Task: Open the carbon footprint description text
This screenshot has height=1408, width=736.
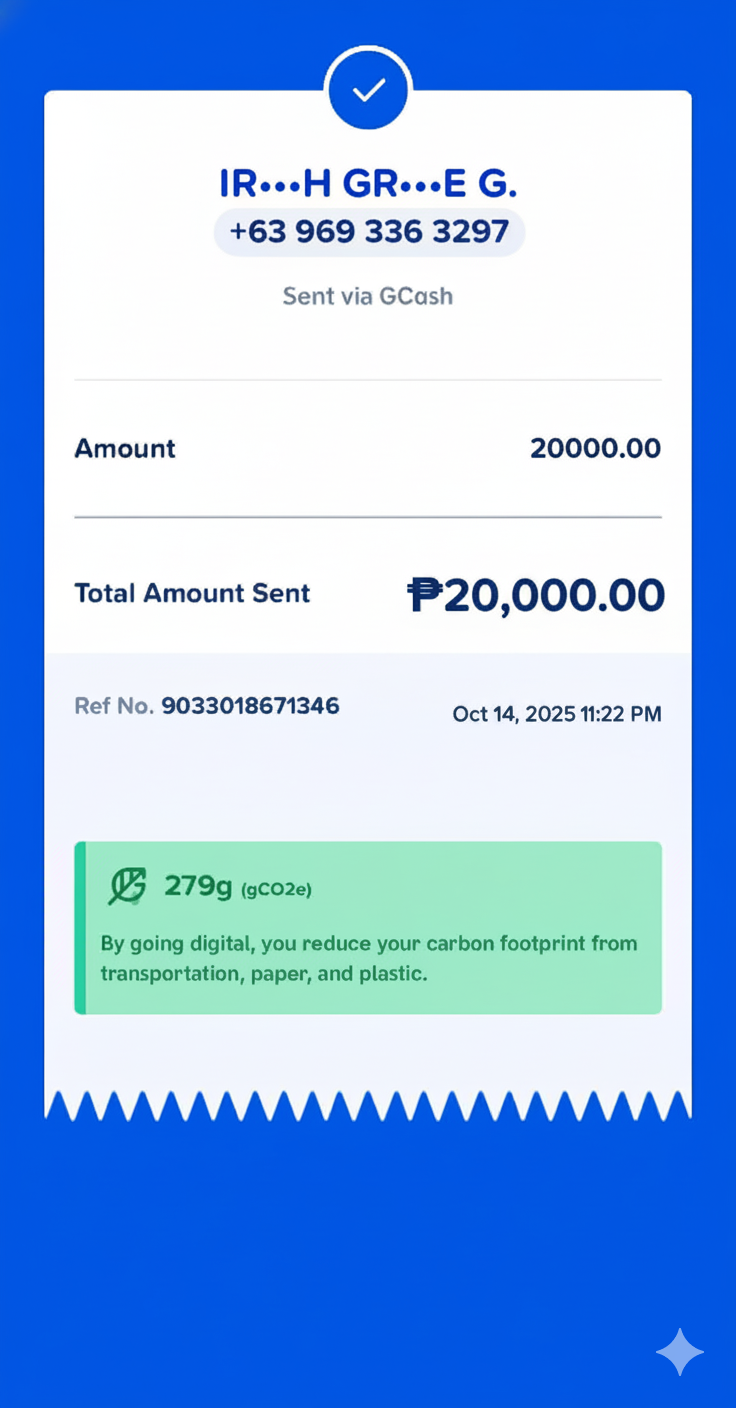Action: point(368,958)
